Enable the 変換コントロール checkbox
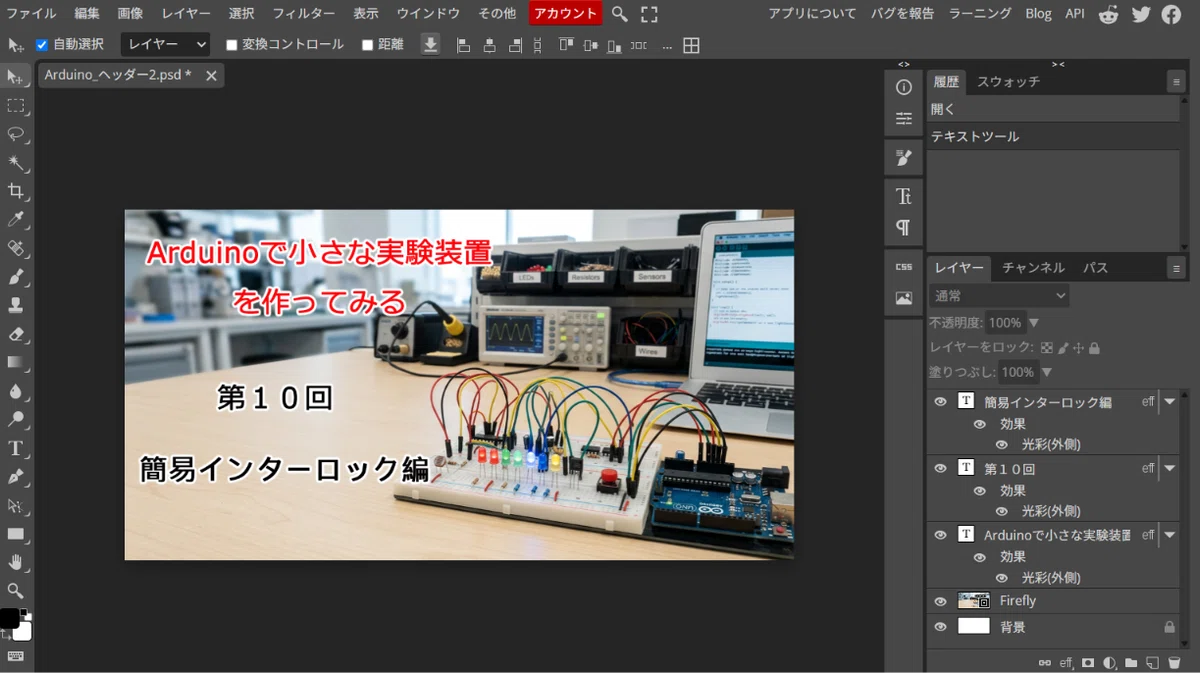 pos(232,45)
